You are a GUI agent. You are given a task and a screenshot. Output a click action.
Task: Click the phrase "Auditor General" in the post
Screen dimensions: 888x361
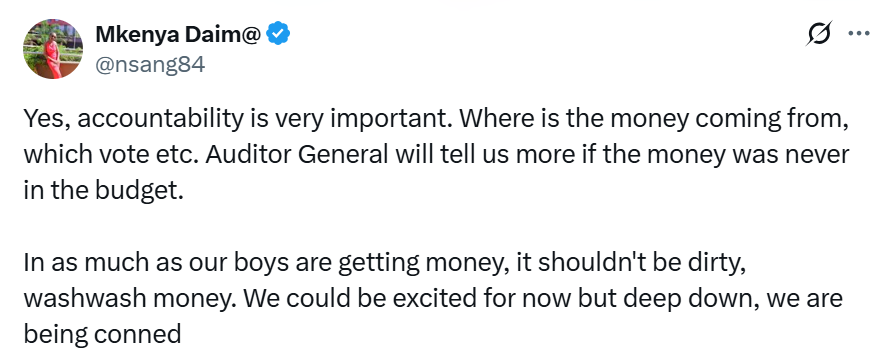coord(295,155)
